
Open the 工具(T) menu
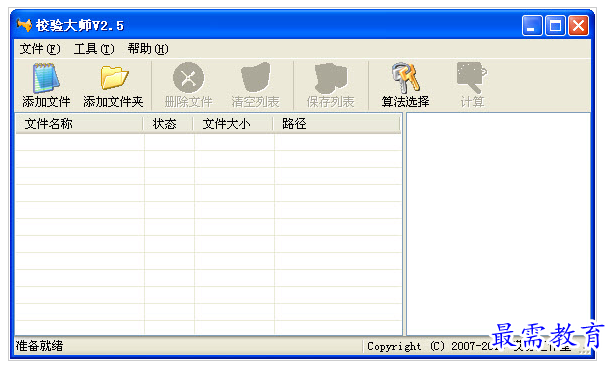point(94,49)
